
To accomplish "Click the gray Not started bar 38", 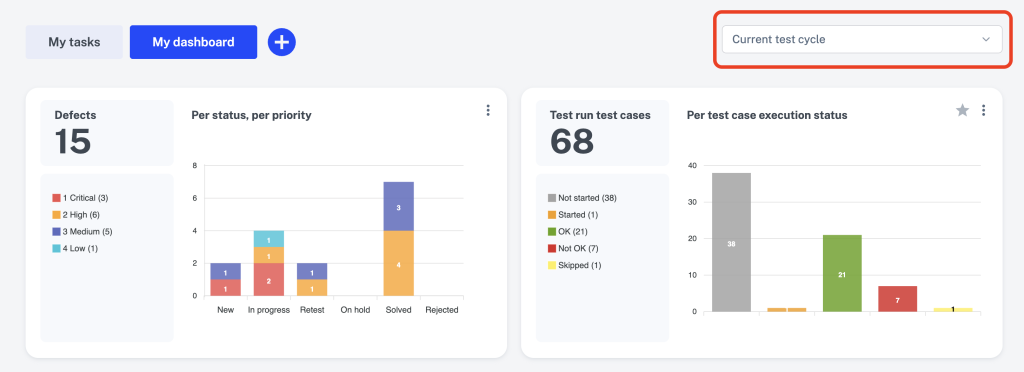I will point(731,242).
